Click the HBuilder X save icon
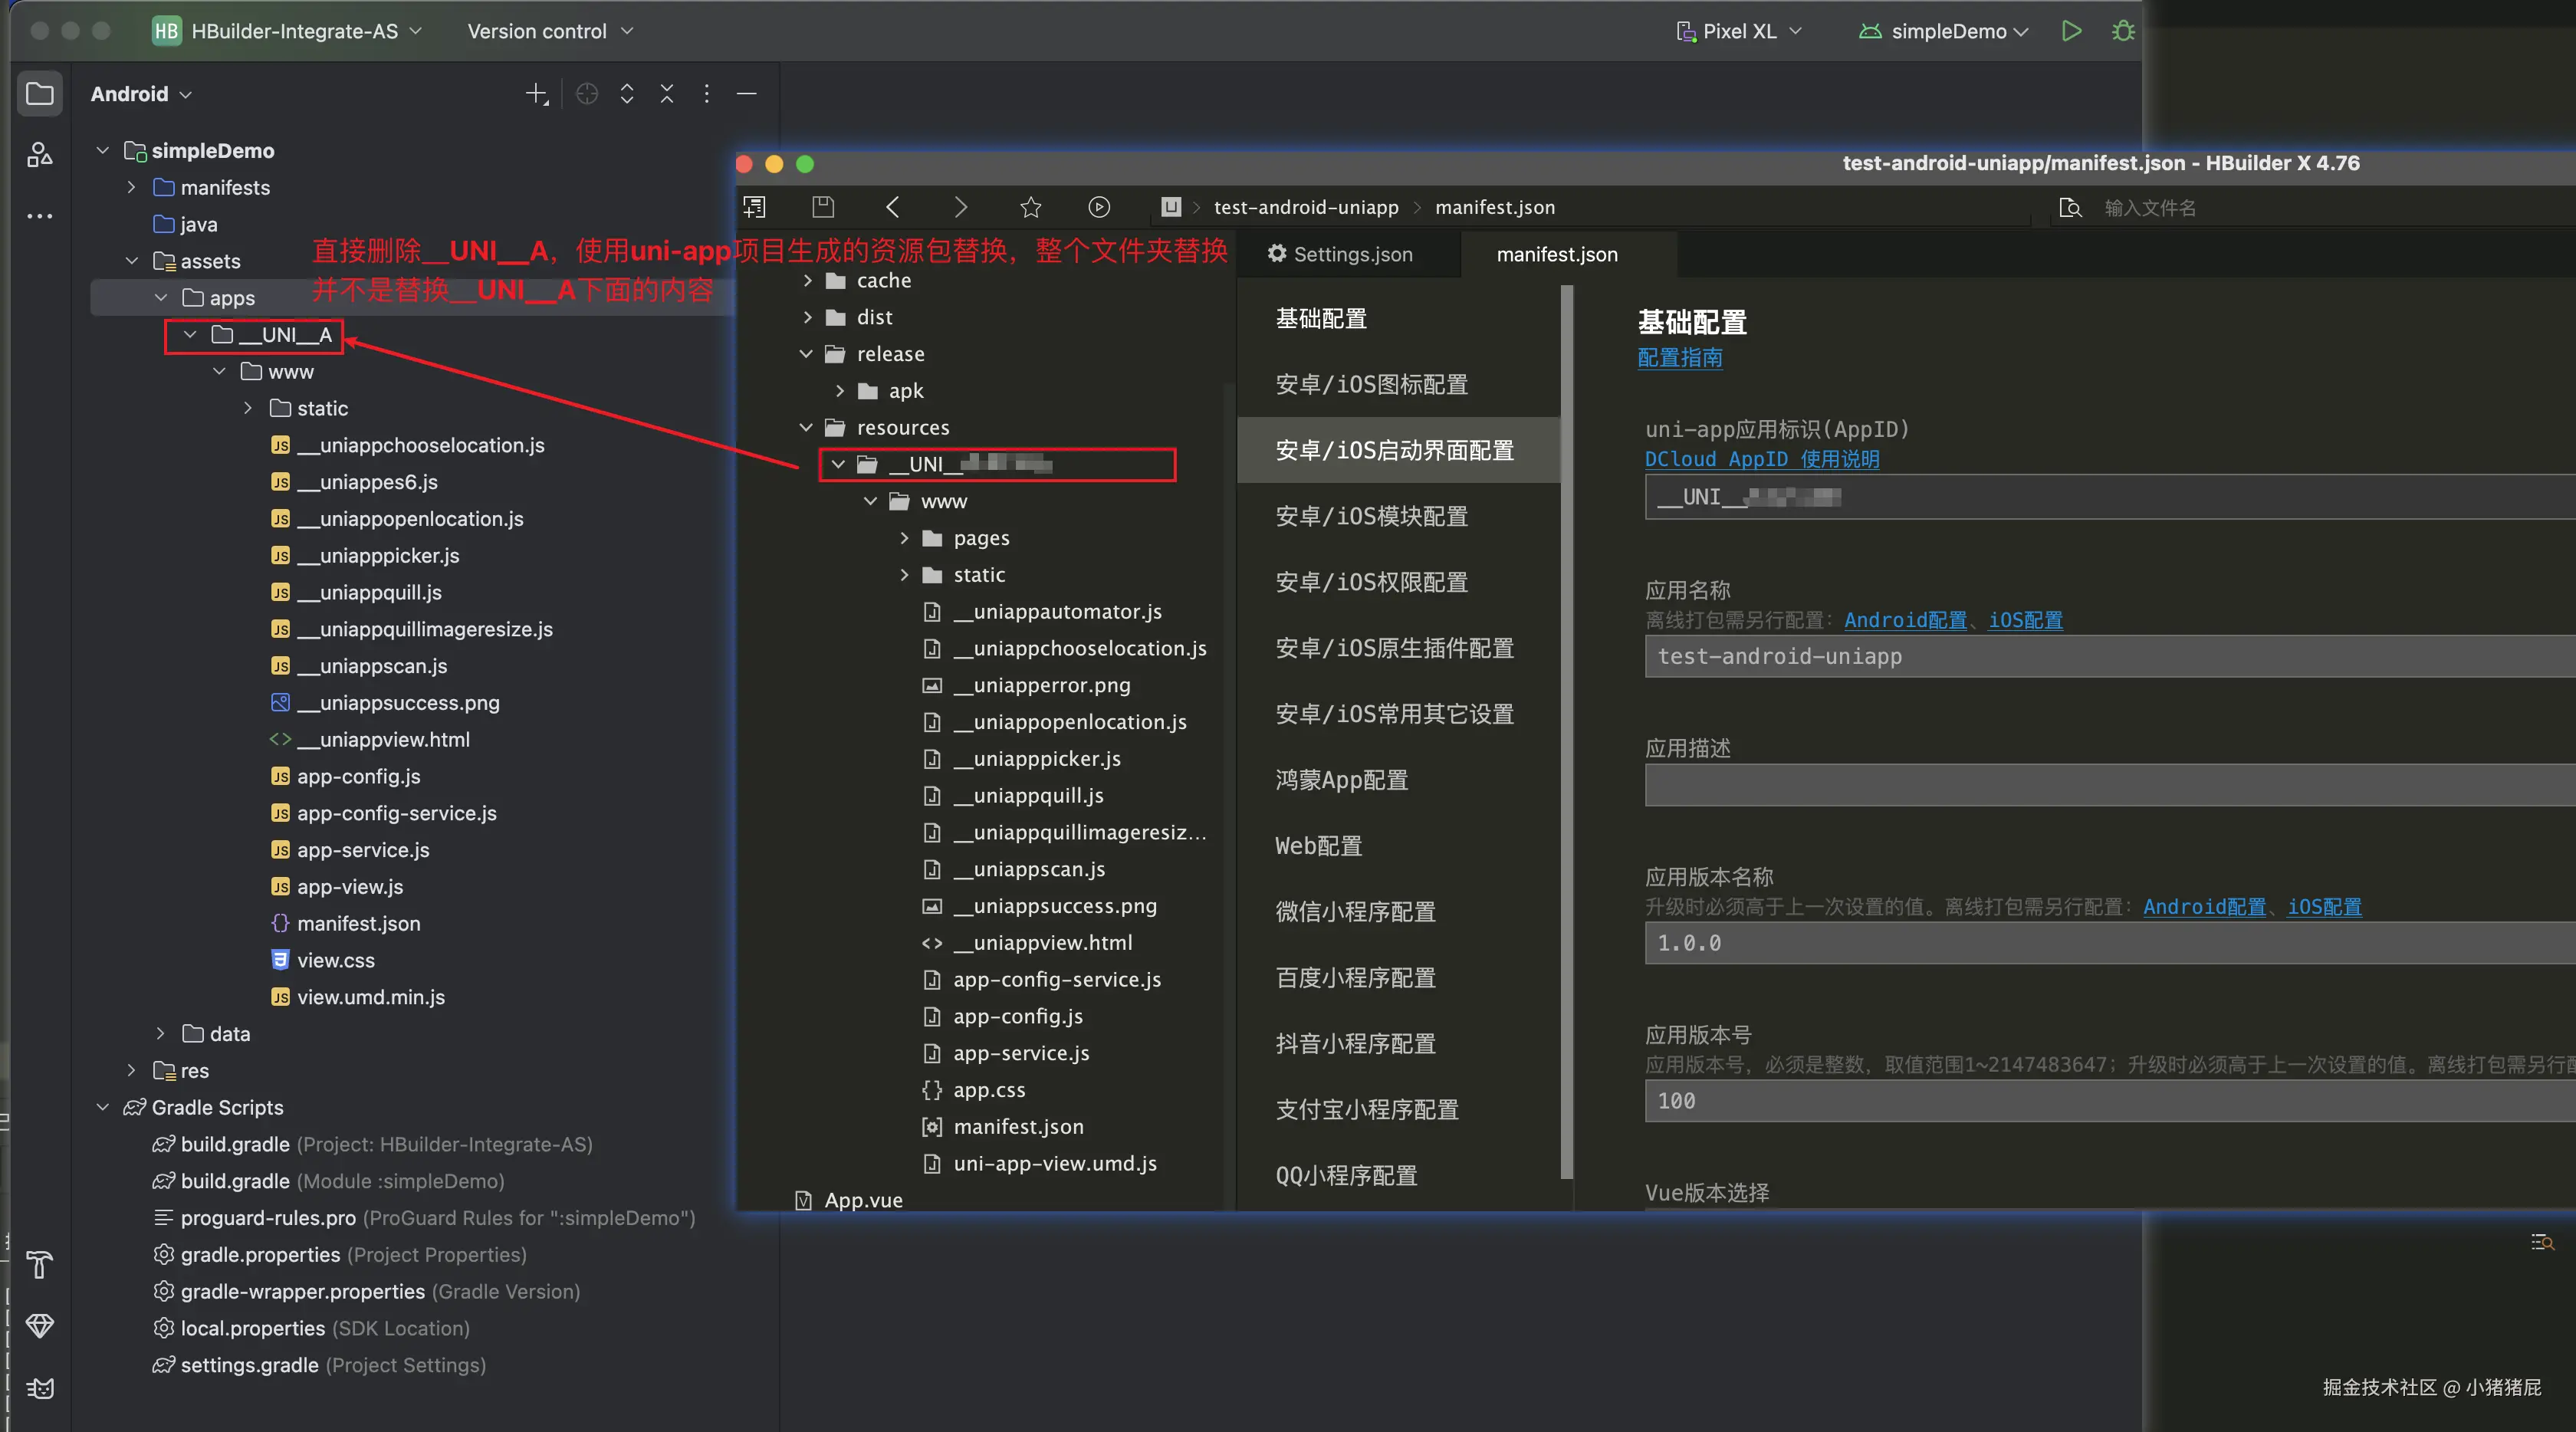 (x=823, y=207)
